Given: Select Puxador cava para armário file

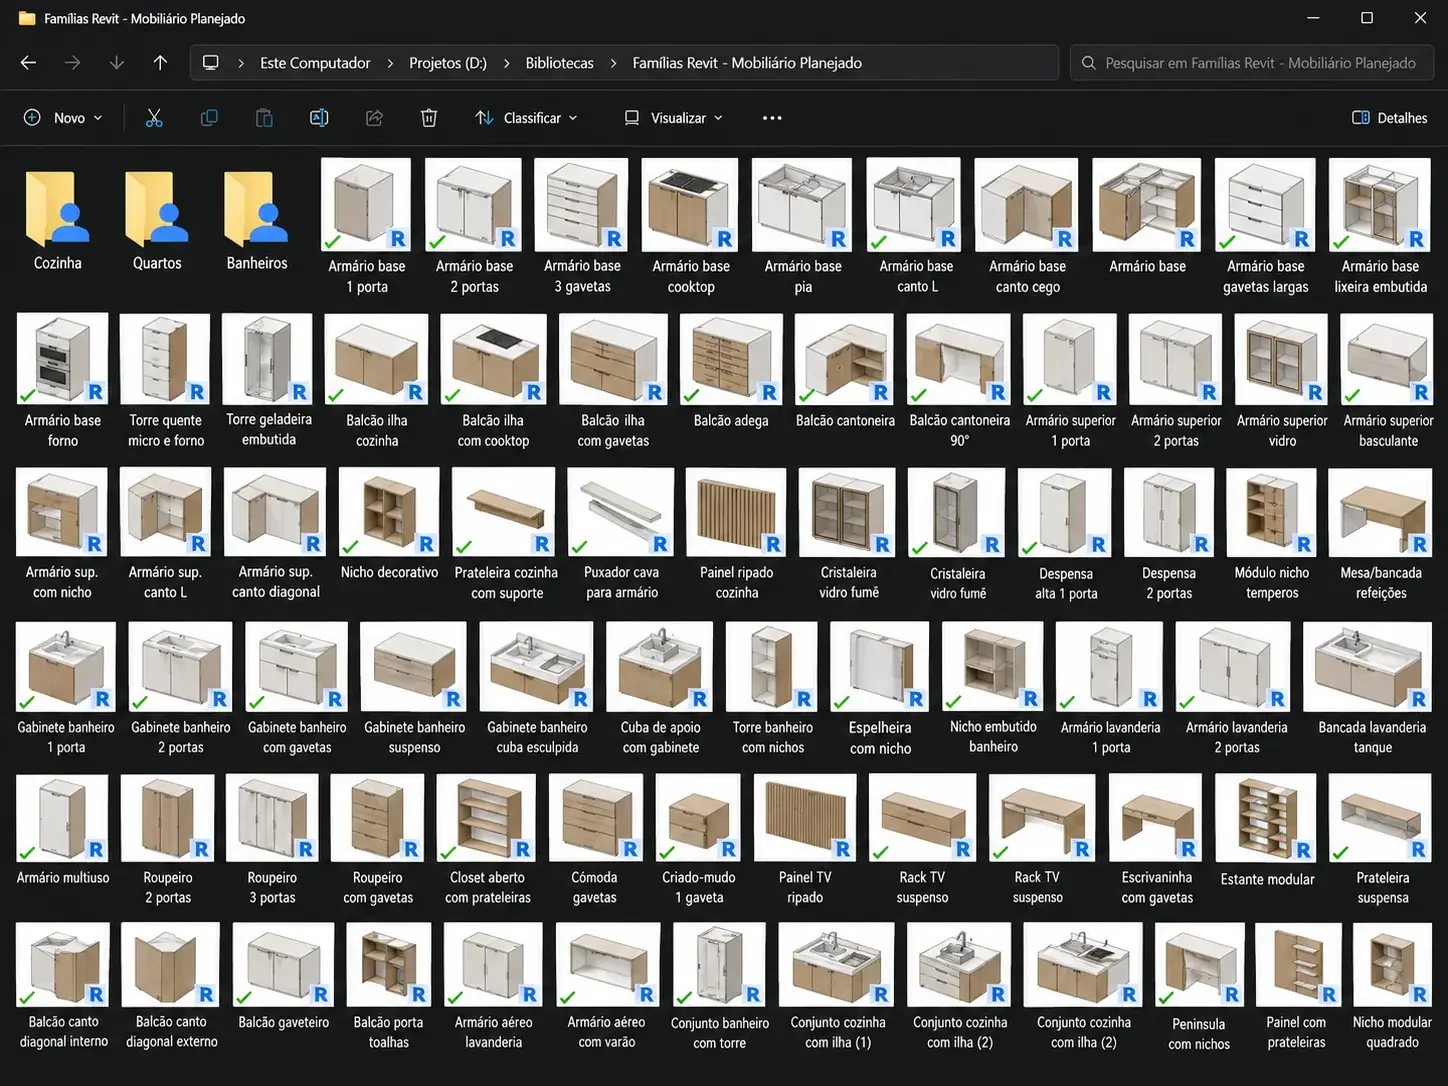Looking at the screenshot, I should (x=621, y=534).
